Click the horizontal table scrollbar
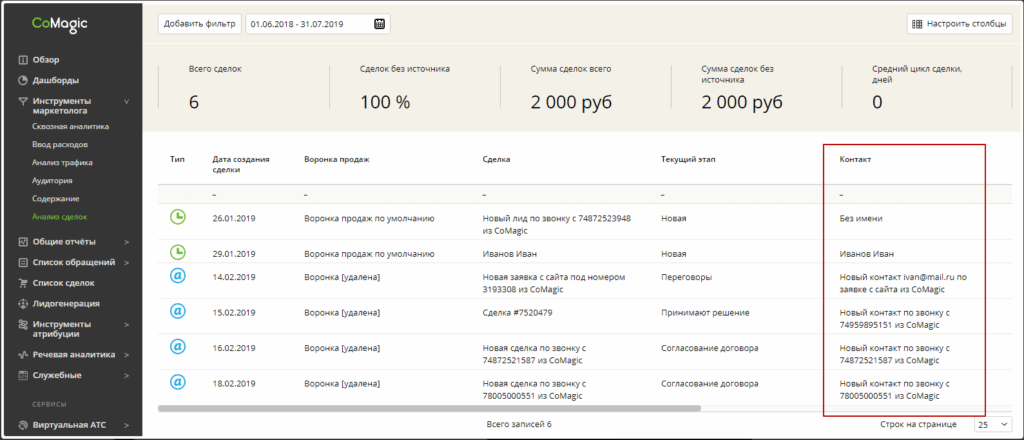This screenshot has height=440, width=1024. [430, 408]
